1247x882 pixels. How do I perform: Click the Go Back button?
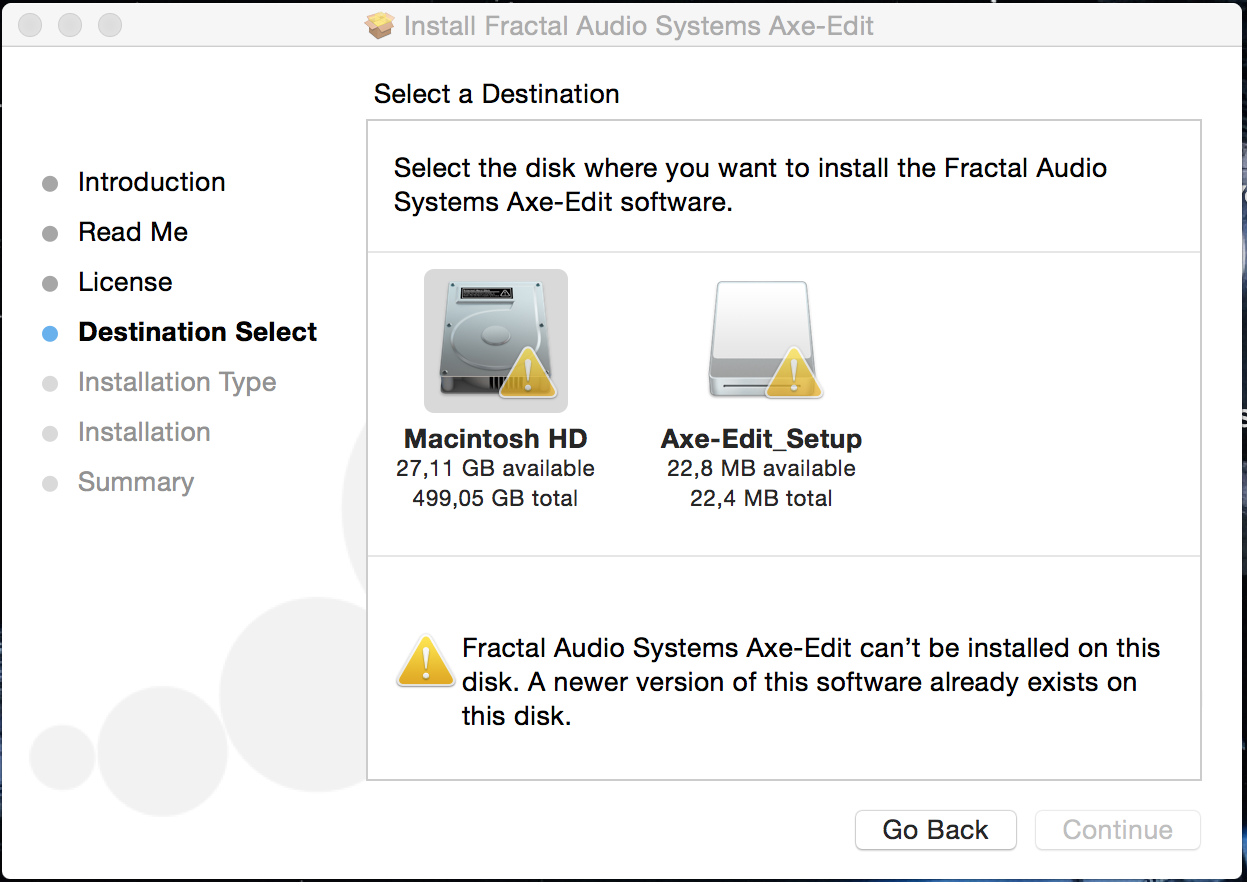936,830
